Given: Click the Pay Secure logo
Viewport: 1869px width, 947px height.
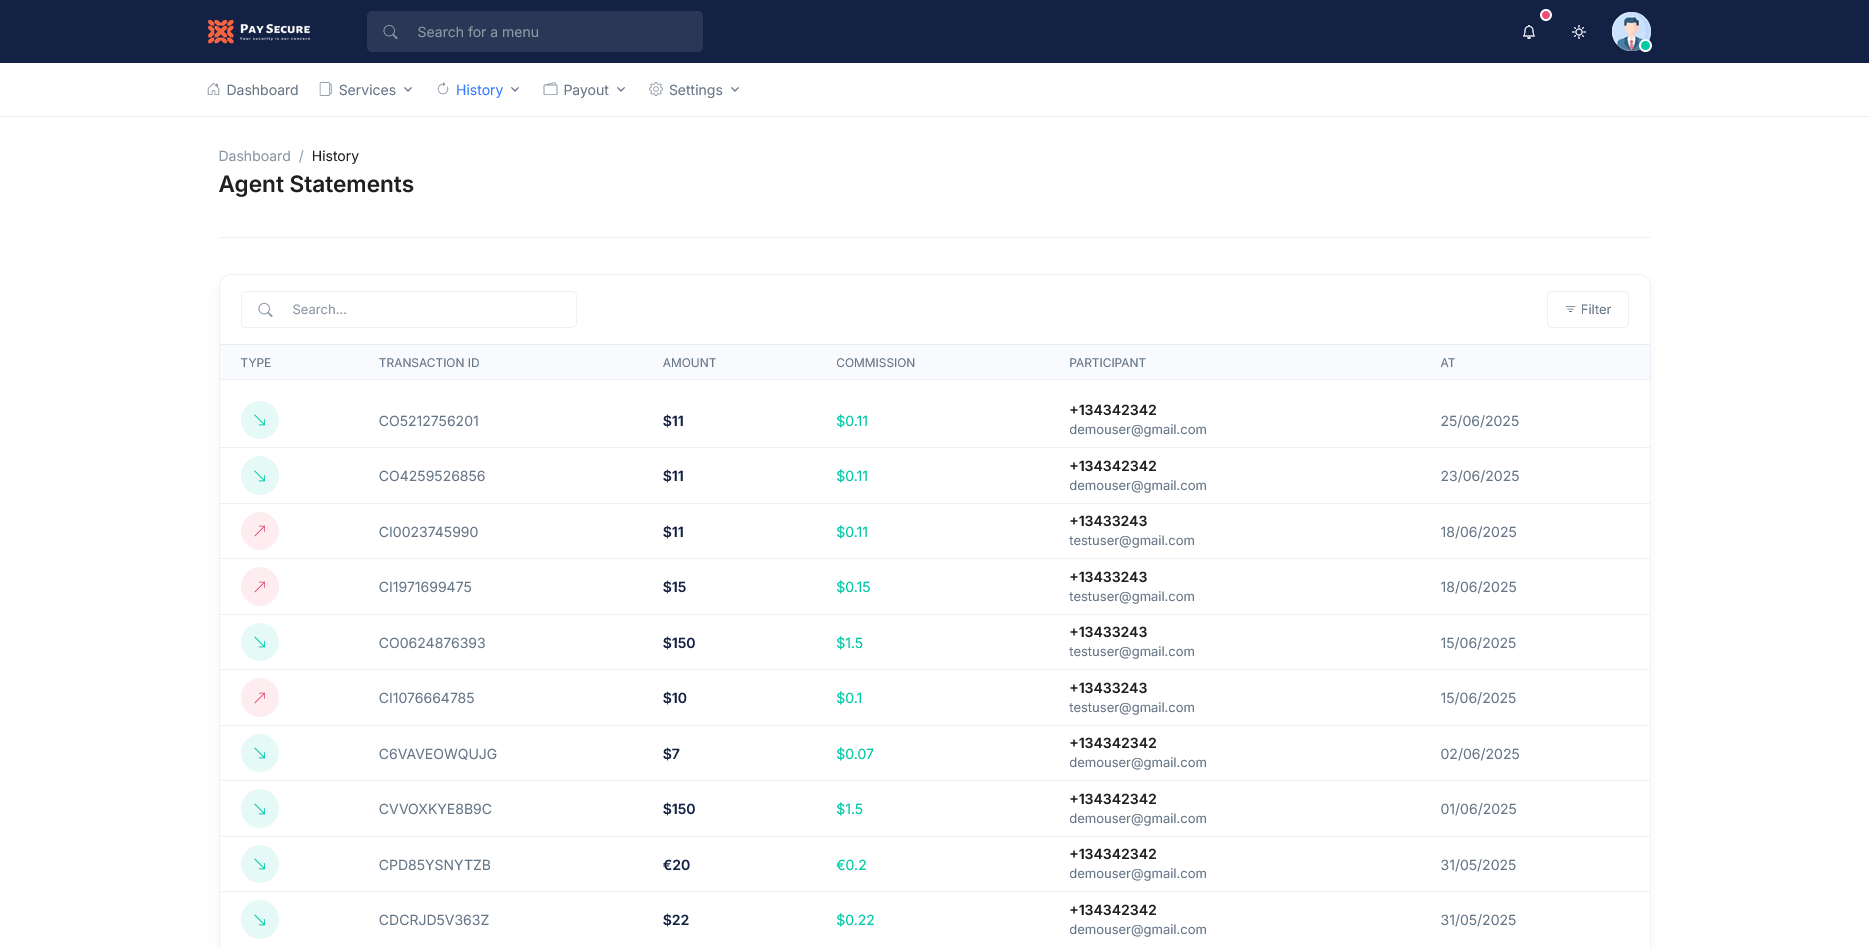Looking at the screenshot, I should coord(258,31).
